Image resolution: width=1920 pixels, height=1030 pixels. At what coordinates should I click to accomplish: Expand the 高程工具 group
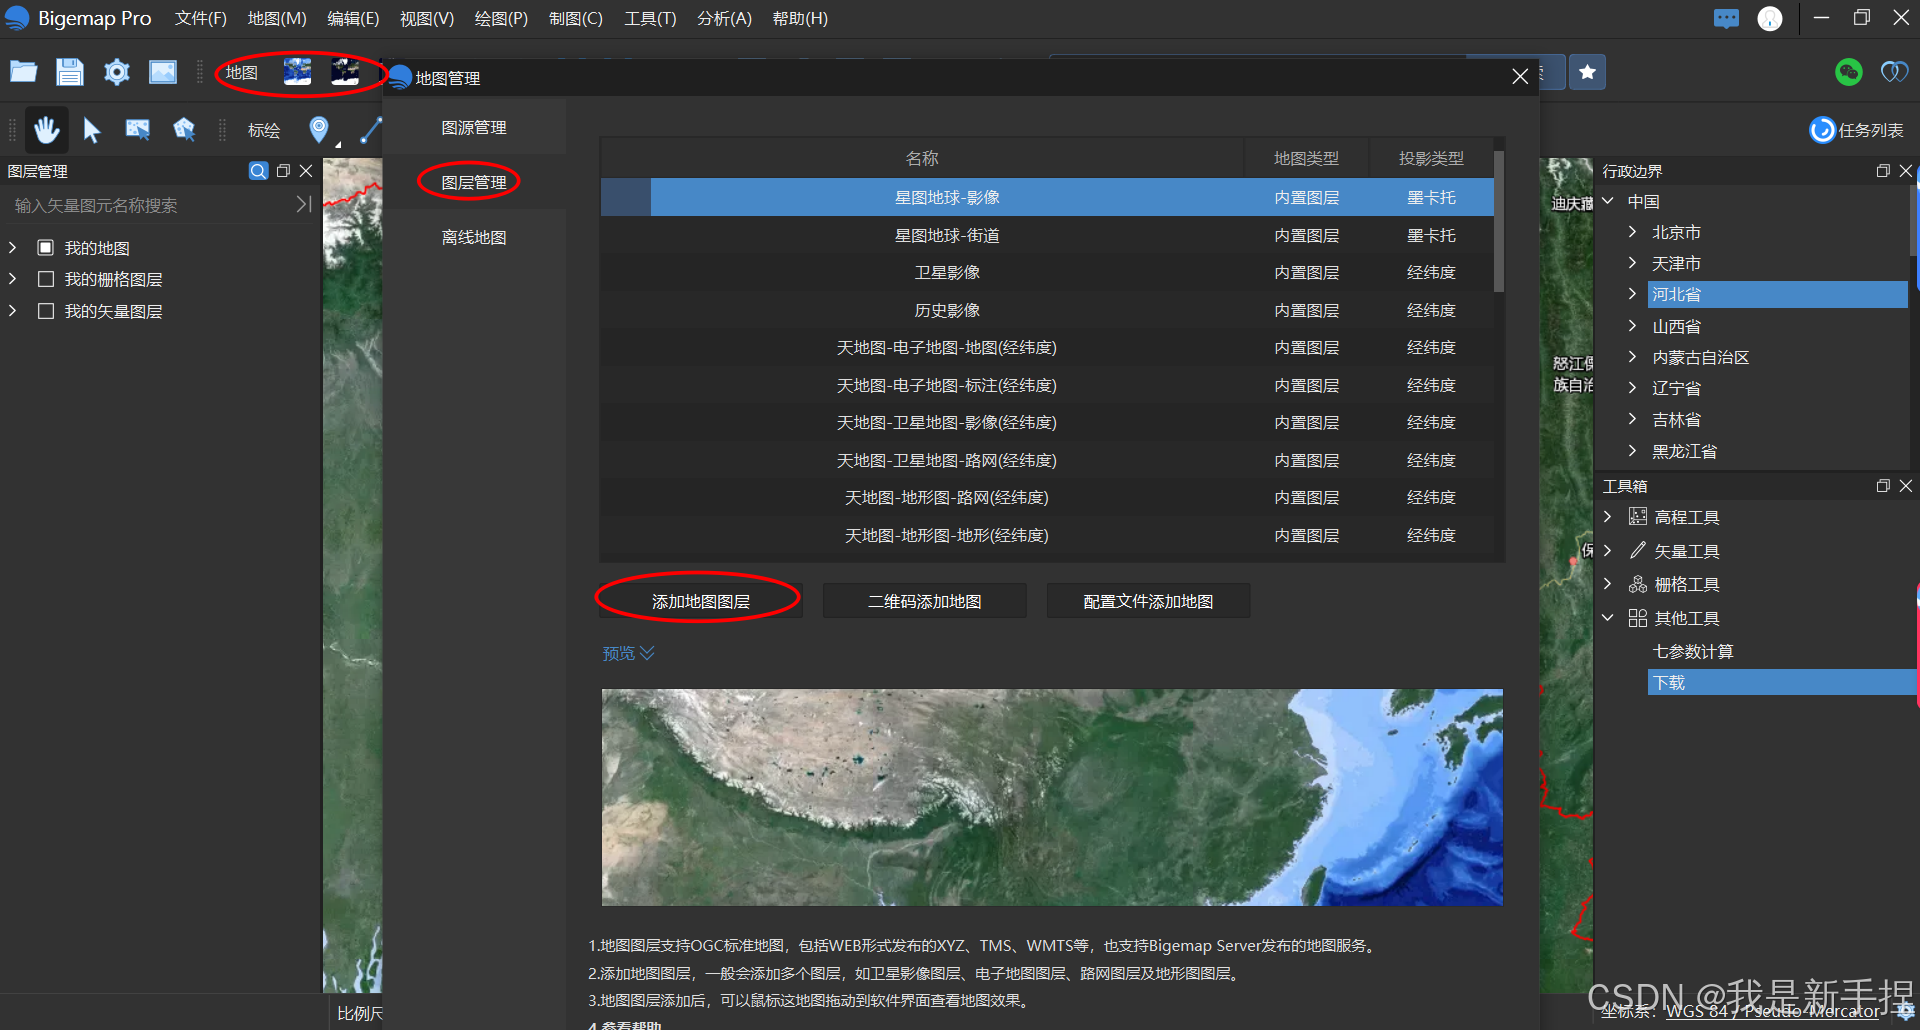[1608, 517]
